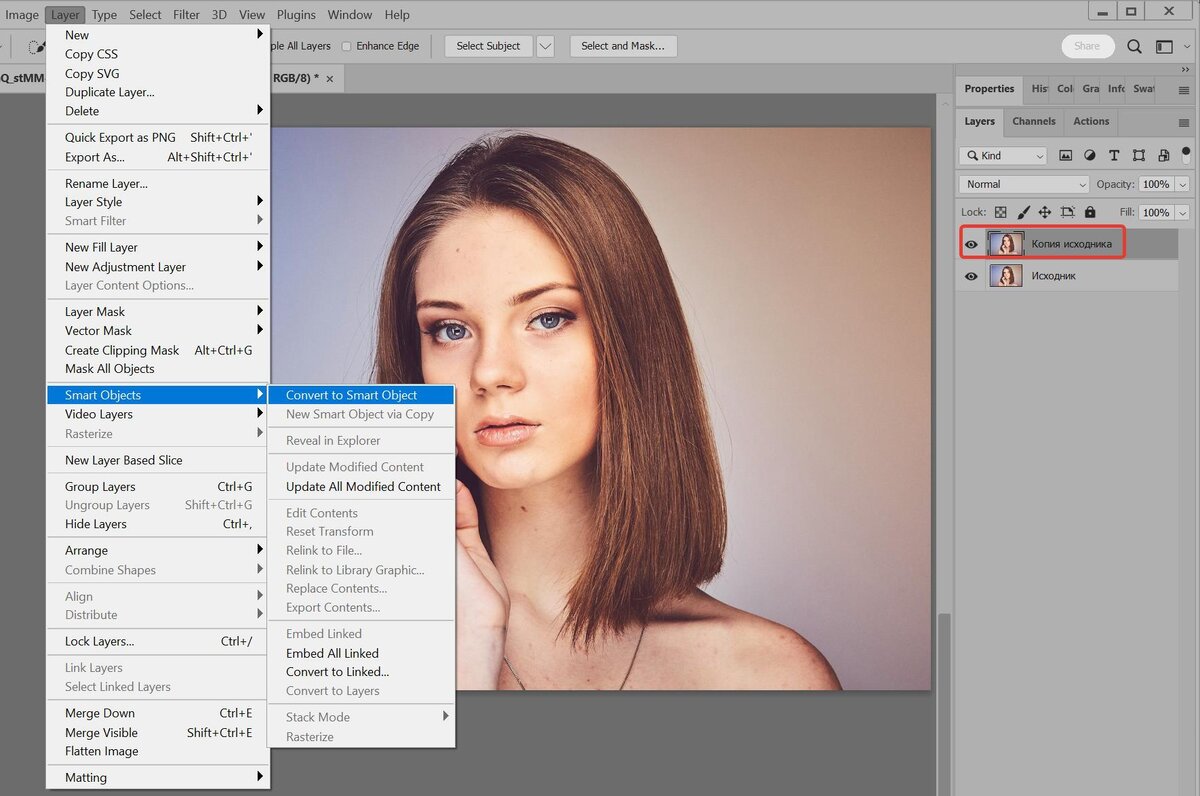Open the search magnifier icon
The width and height of the screenshot is (1200, 796).
[x=1134, y=46]
